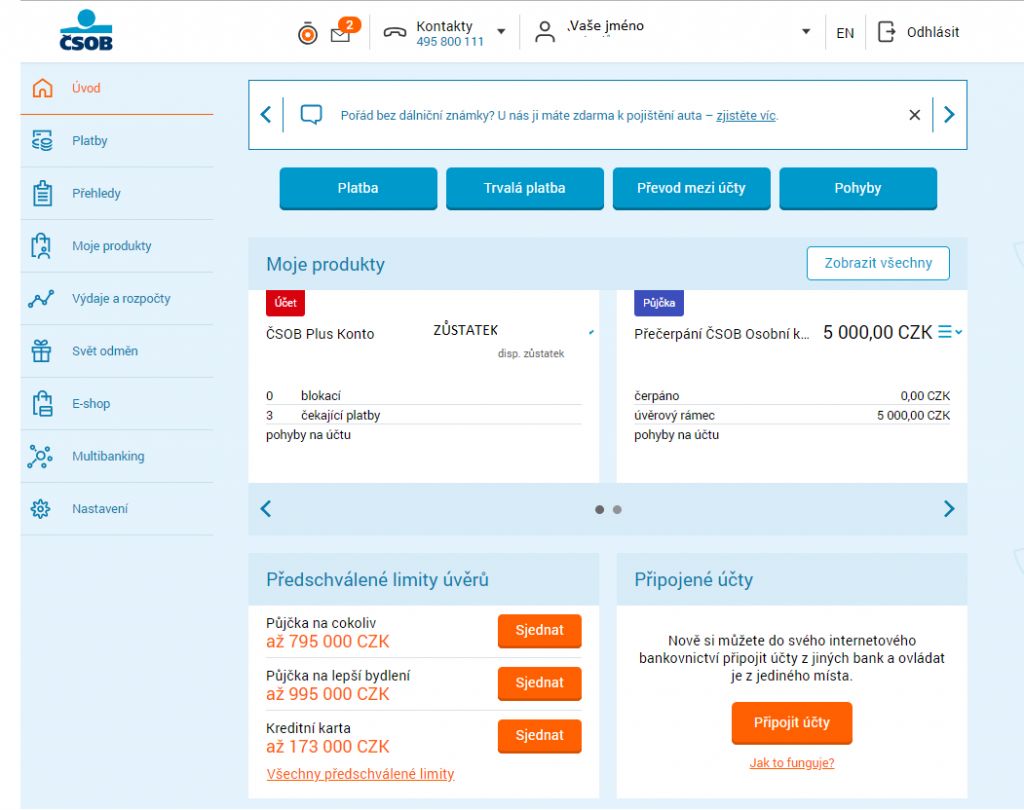Click the ČSOB logo

click(x=86, y=30)
